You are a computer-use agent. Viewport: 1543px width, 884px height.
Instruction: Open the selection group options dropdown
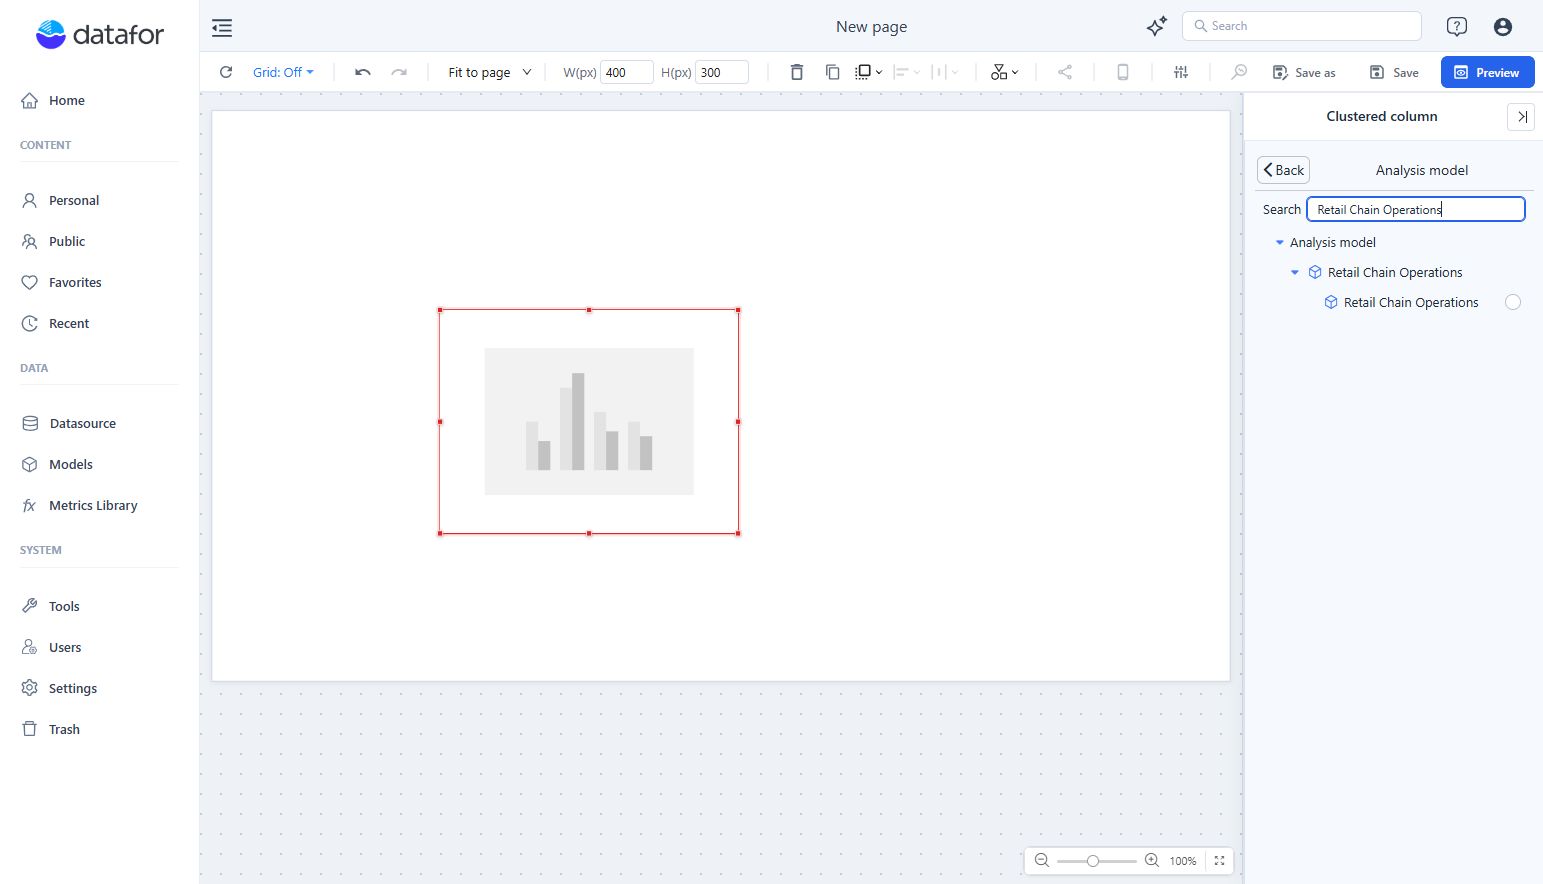869,72
